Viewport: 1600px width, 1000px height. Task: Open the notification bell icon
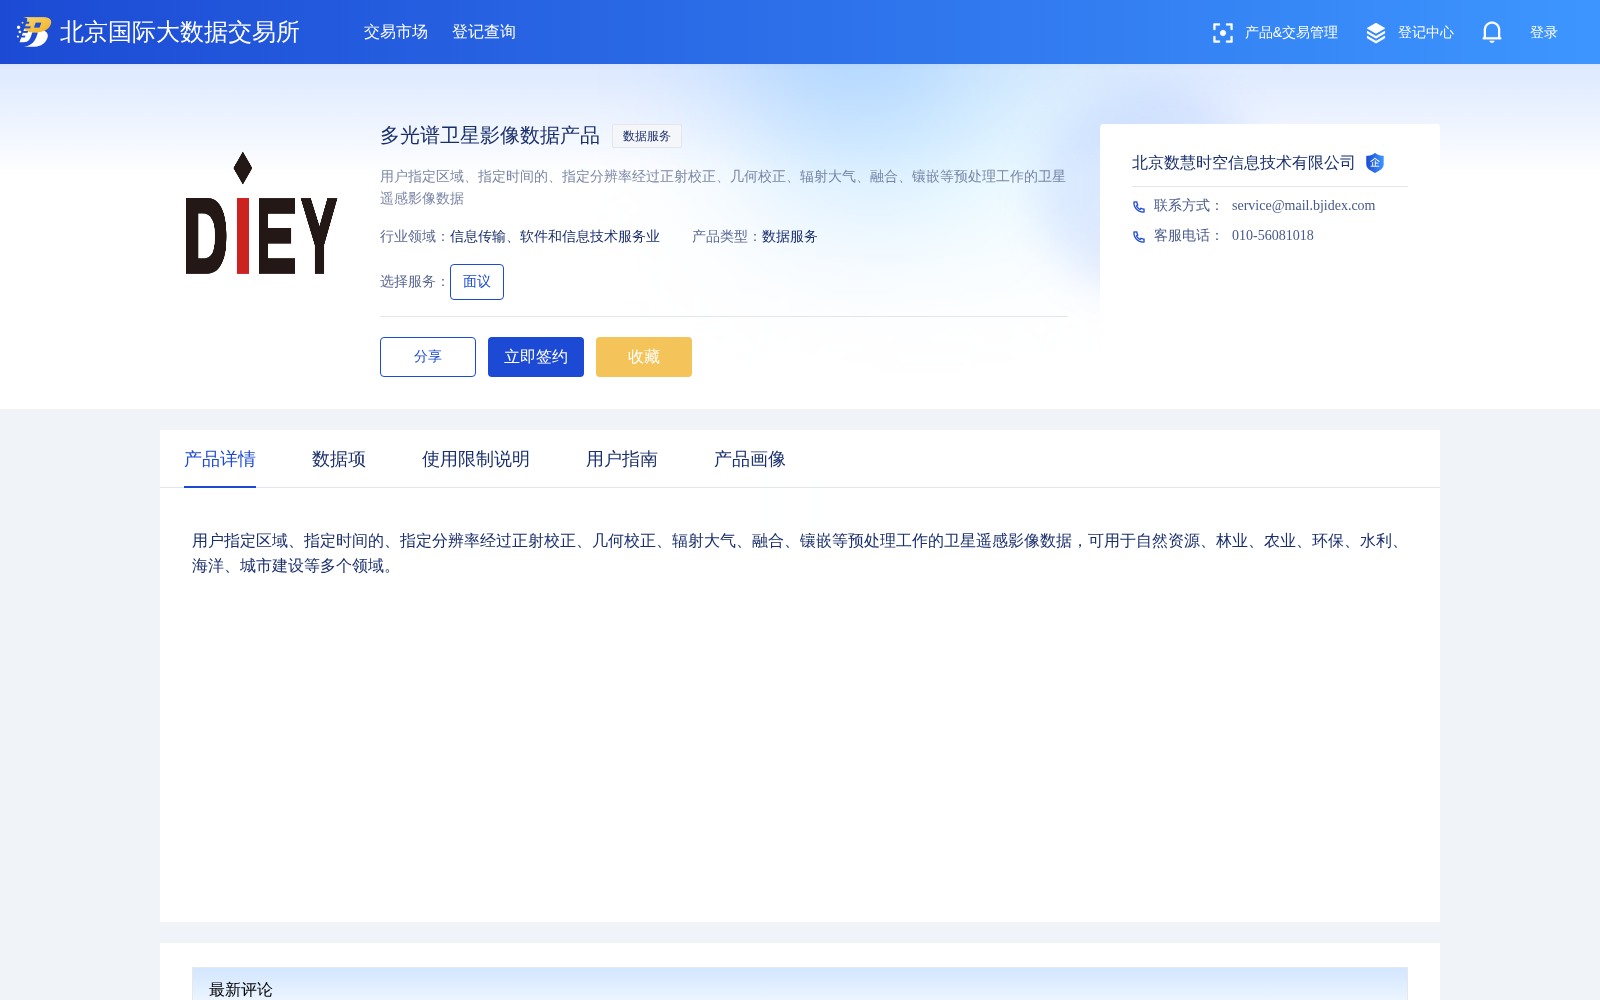[1492, 32]
